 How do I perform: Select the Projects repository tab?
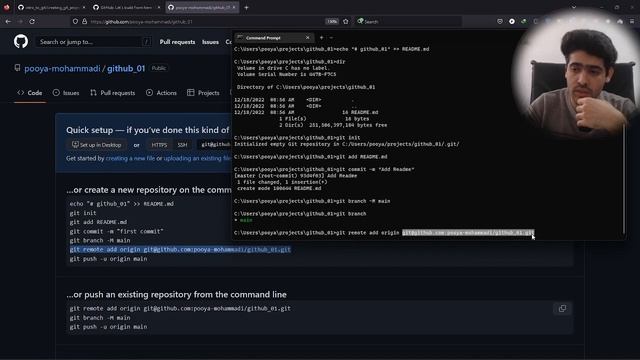pos(203,93)
